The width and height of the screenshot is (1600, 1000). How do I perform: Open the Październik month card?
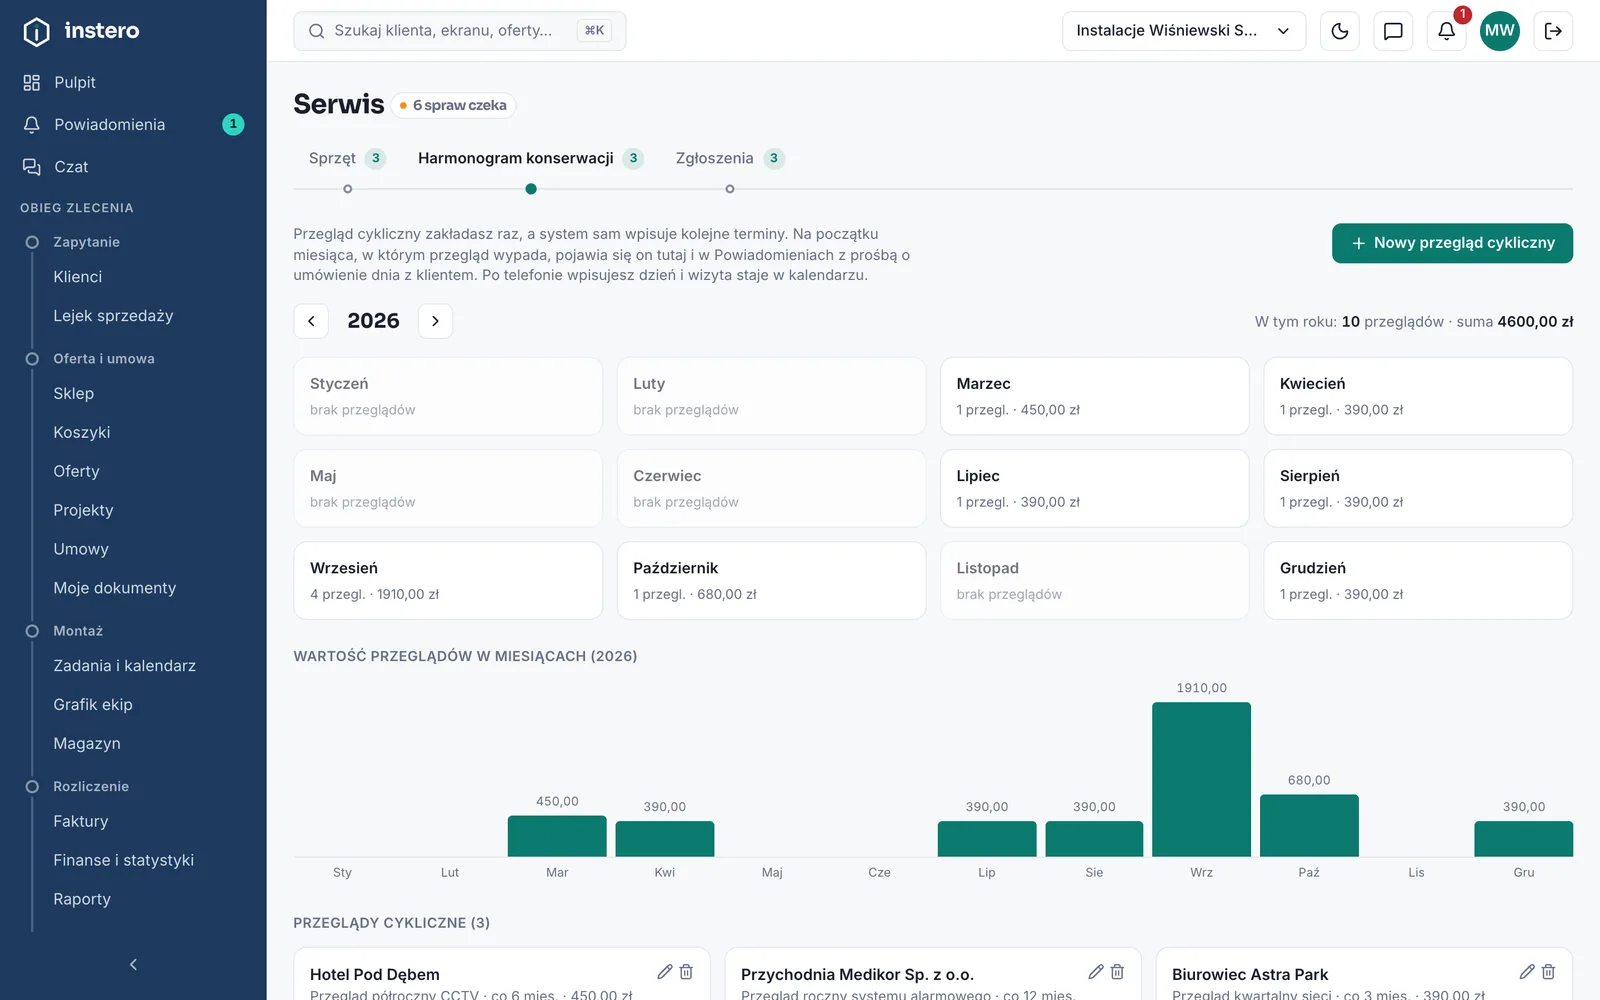771,580
